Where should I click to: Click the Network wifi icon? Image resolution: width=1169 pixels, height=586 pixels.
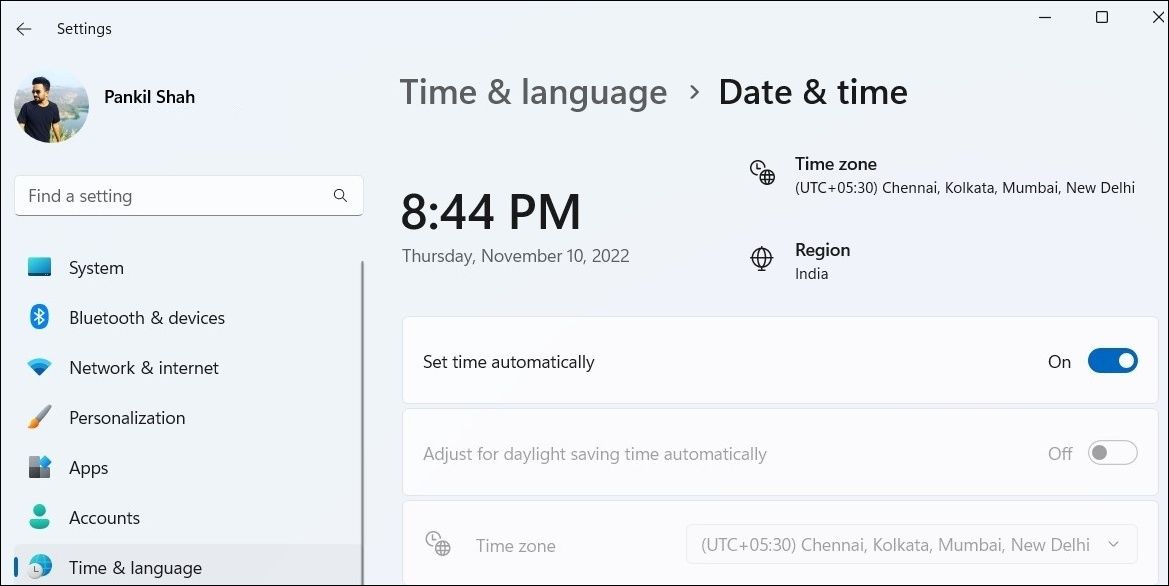[40, 367]
